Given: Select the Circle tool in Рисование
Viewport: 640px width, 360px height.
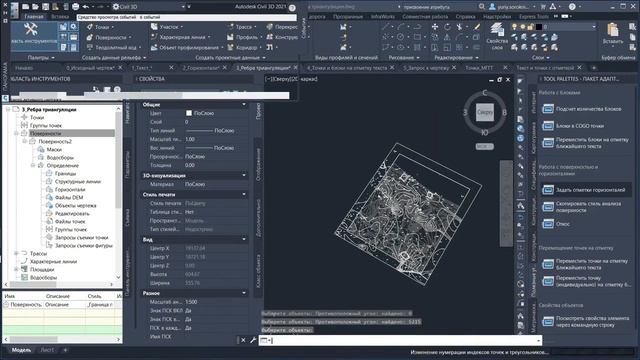Looking at the screenshot, I should (401, 37).
